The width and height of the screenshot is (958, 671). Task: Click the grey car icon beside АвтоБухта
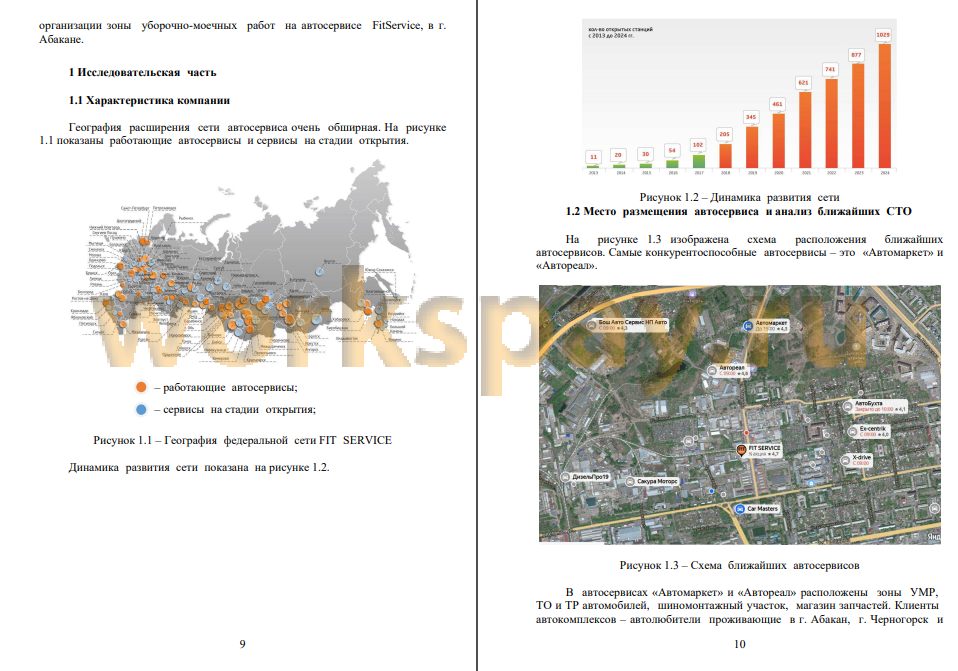tap(847, 406)
